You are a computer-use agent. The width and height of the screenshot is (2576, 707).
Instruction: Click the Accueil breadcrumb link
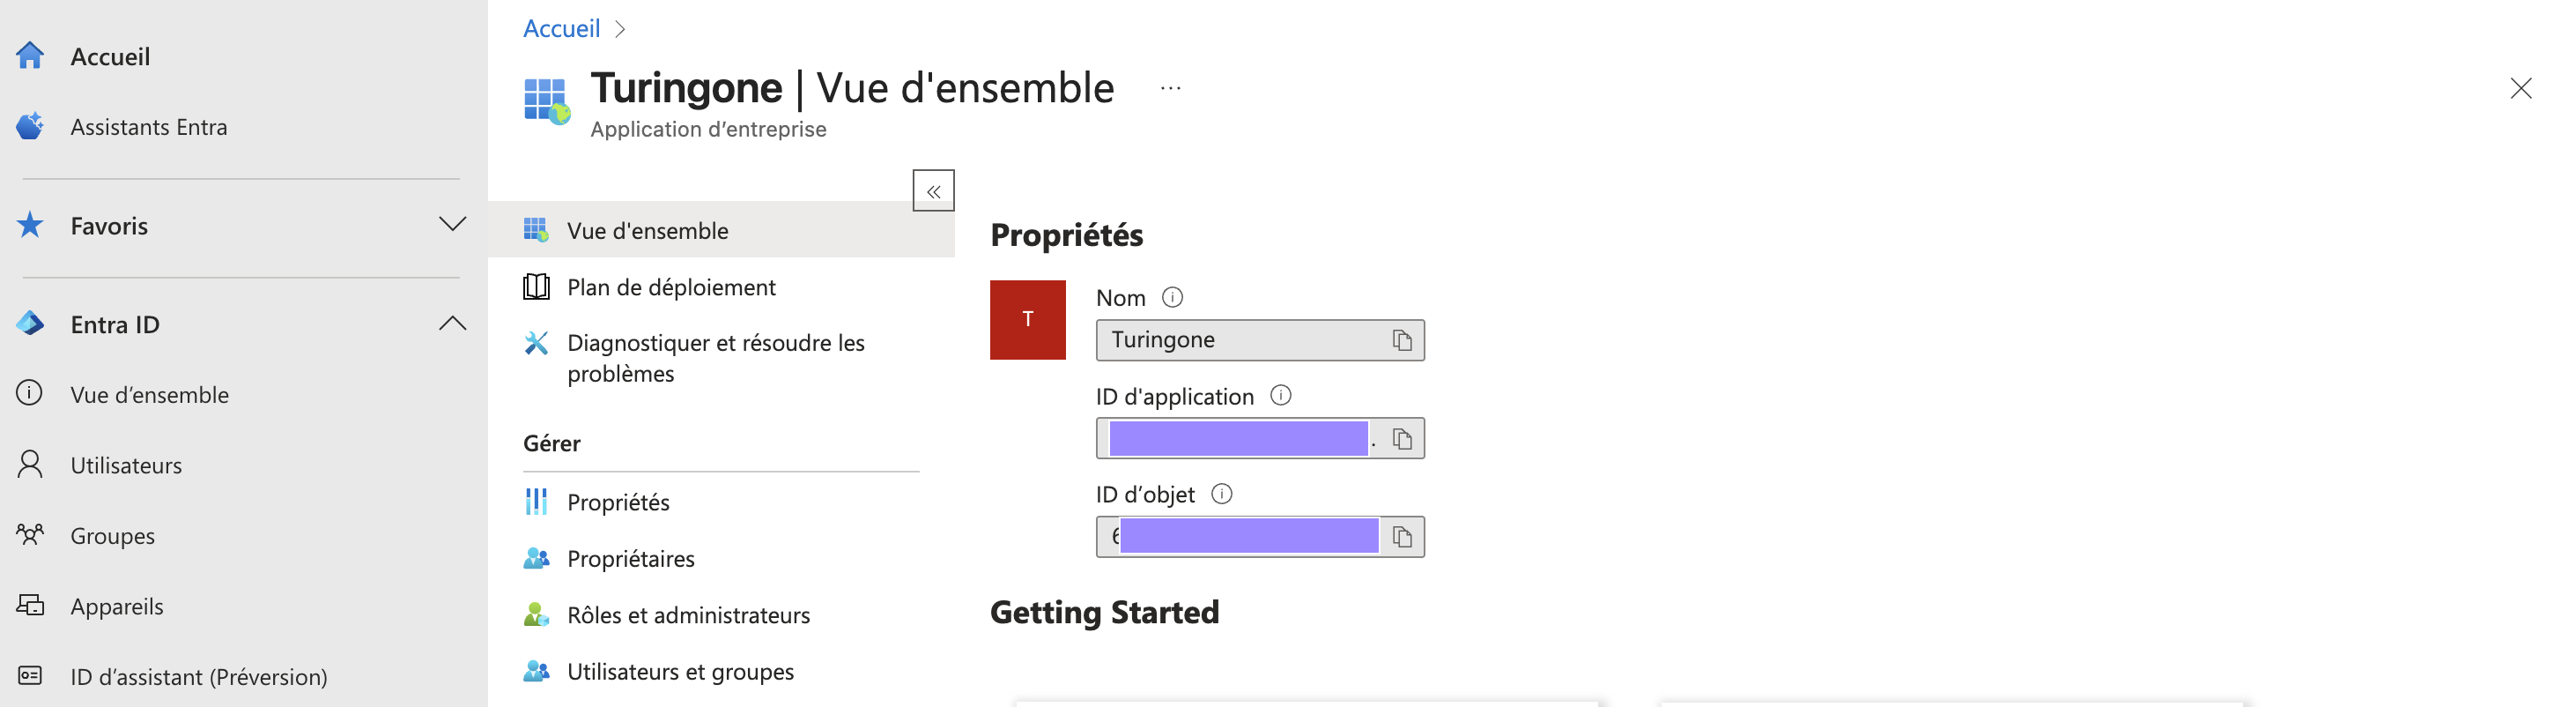coord(561,28)
